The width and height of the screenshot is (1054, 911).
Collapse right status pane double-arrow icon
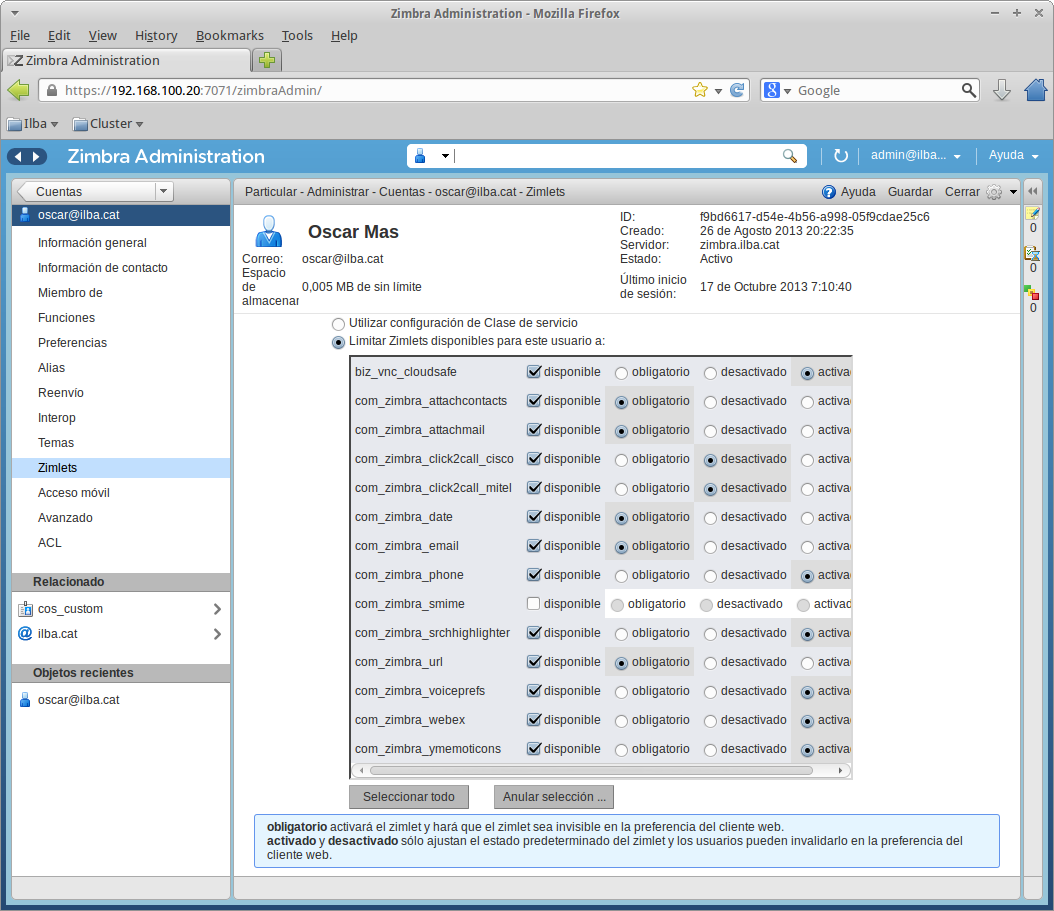click(x=1032, y=191)
